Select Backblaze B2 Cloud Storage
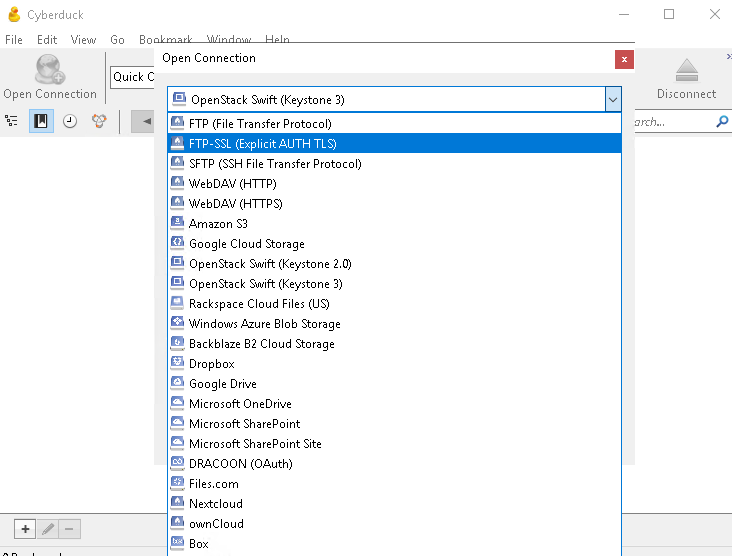 click(394, 344)
